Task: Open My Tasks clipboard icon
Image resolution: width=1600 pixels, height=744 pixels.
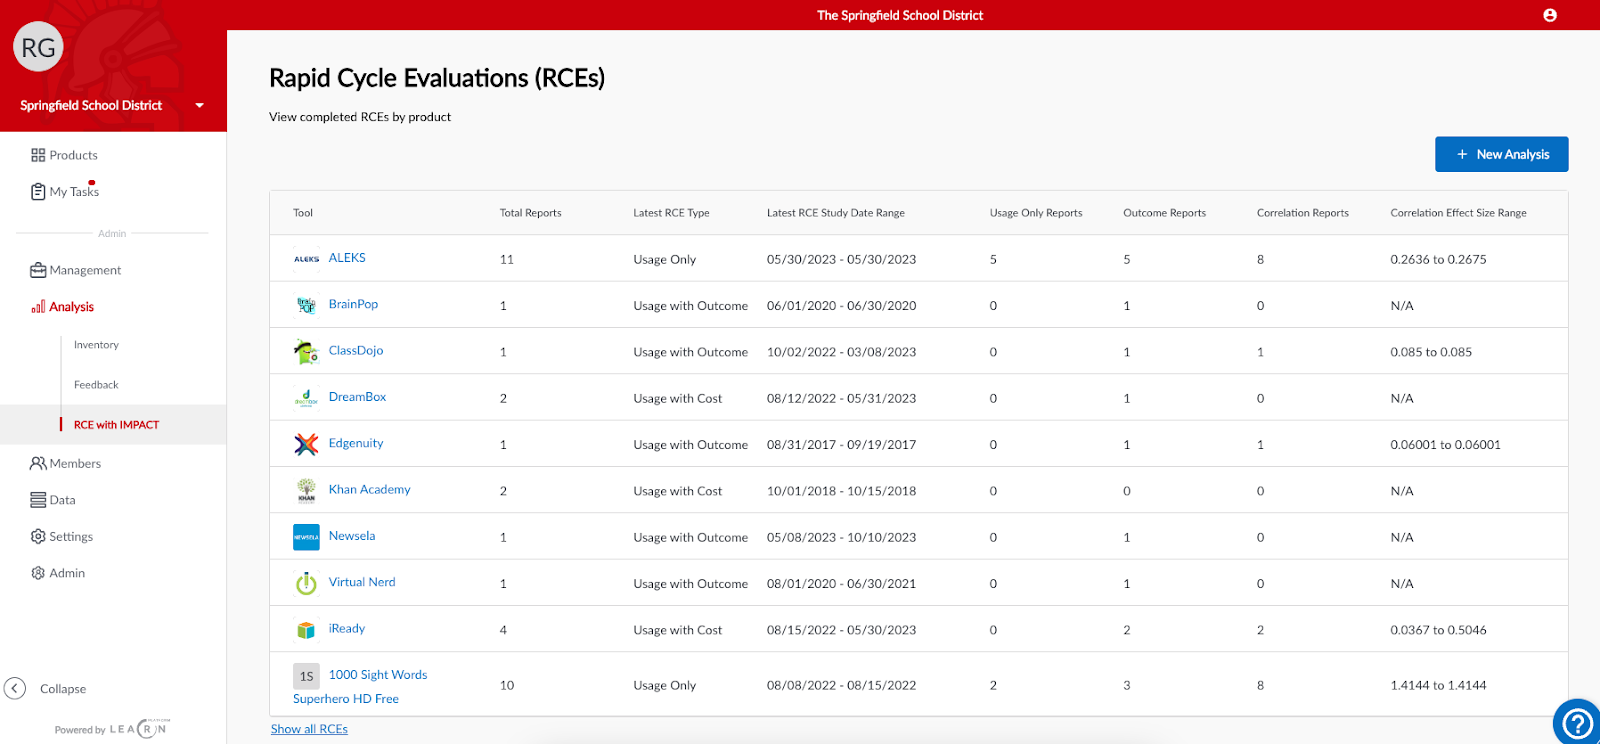Action: [38, 191]
